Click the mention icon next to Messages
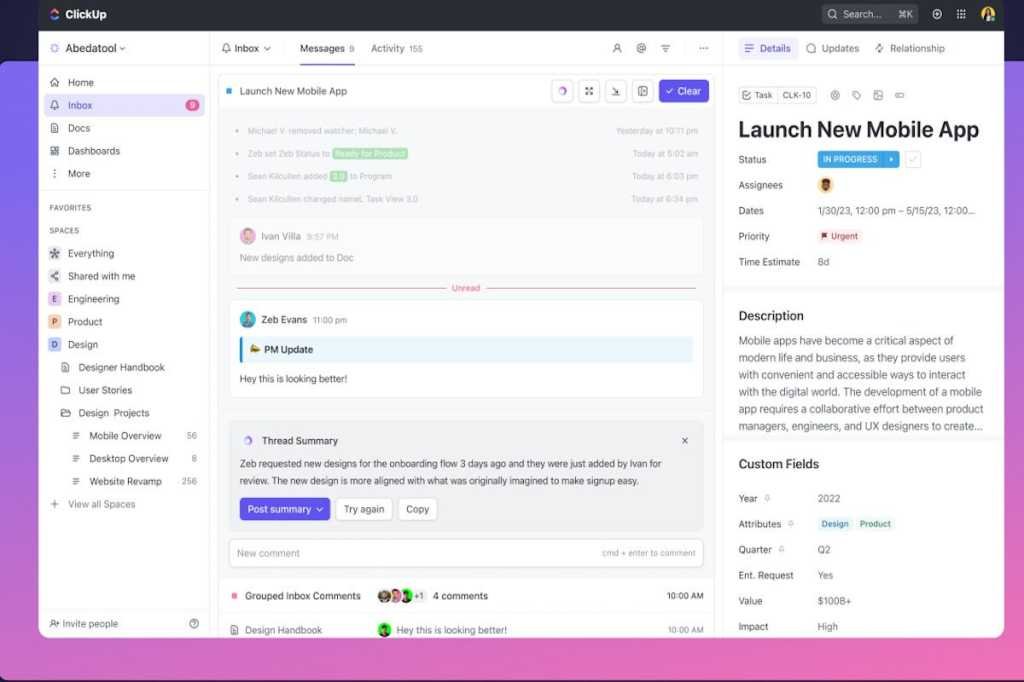Image resolution: width=1024 pixels, height=682 pixels. tap(641, 48)
